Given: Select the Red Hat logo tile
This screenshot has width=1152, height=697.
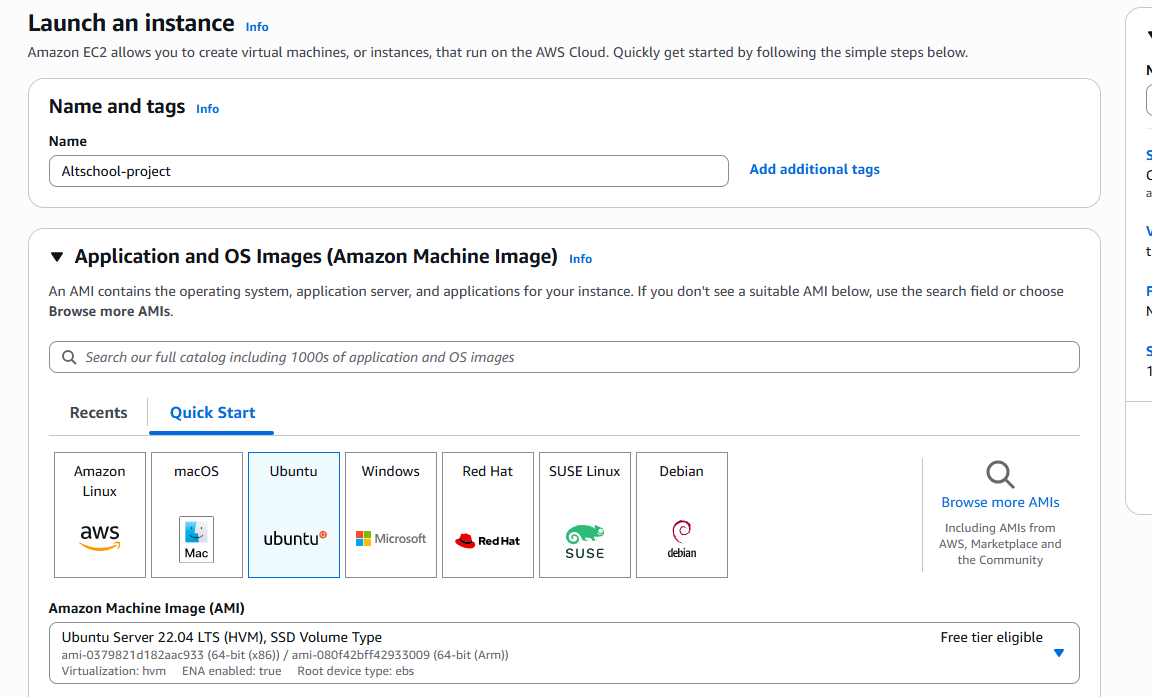Looking at the screenshot, I should [488, 515].
